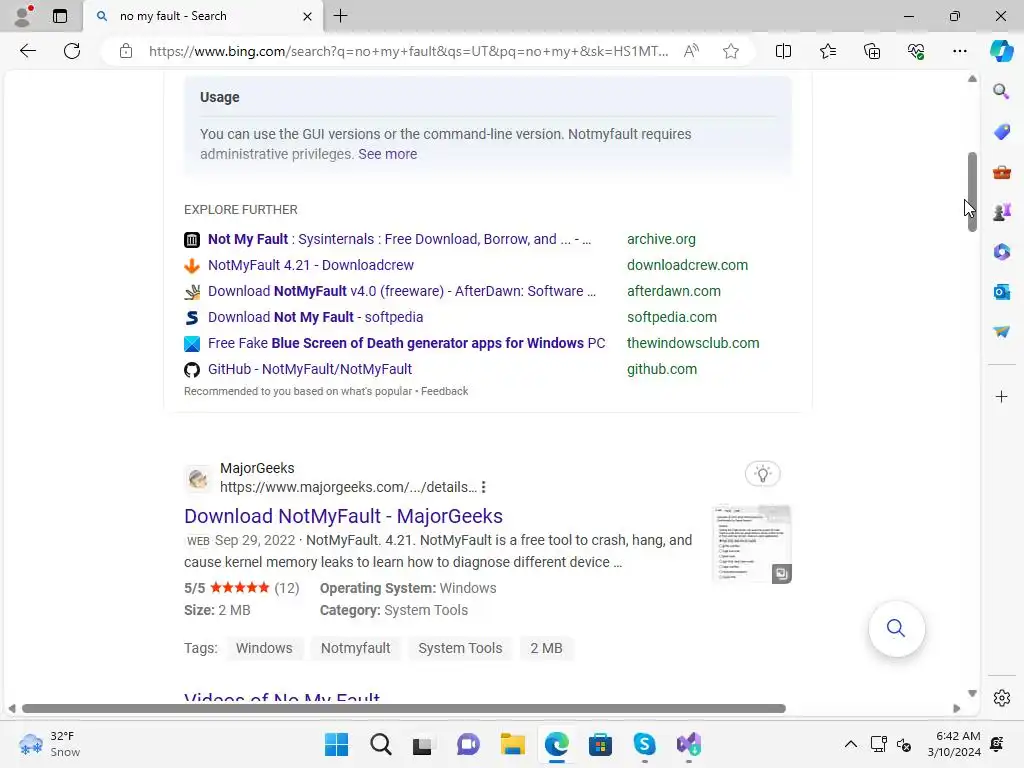This screenshot has height=768, width=1024.
Task: Open MajorGeeks result options three dots
Action: pyautogui.click(x=483, y=487)
